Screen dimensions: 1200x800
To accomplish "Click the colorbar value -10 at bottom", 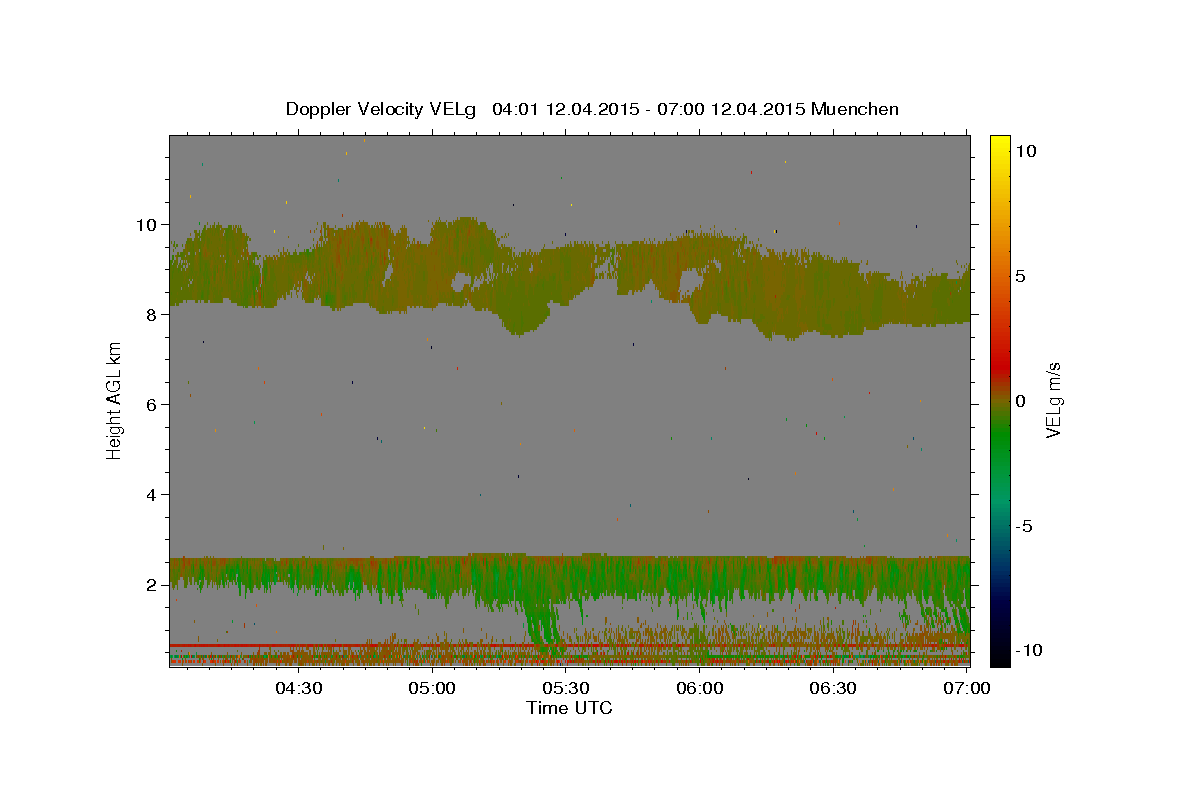I will (1029, 650).
